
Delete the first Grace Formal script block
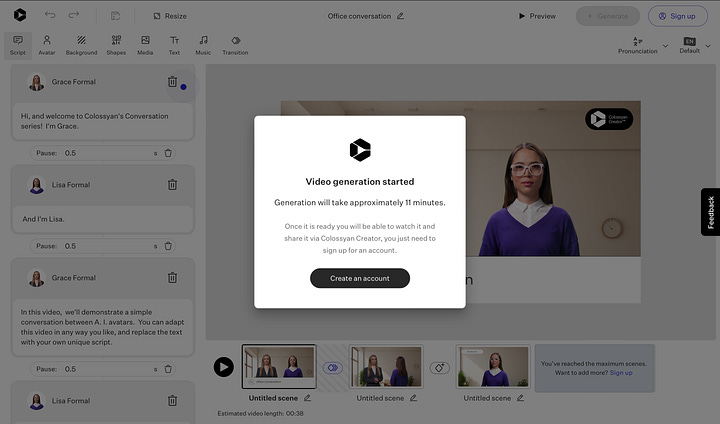[x=172, y=82]
